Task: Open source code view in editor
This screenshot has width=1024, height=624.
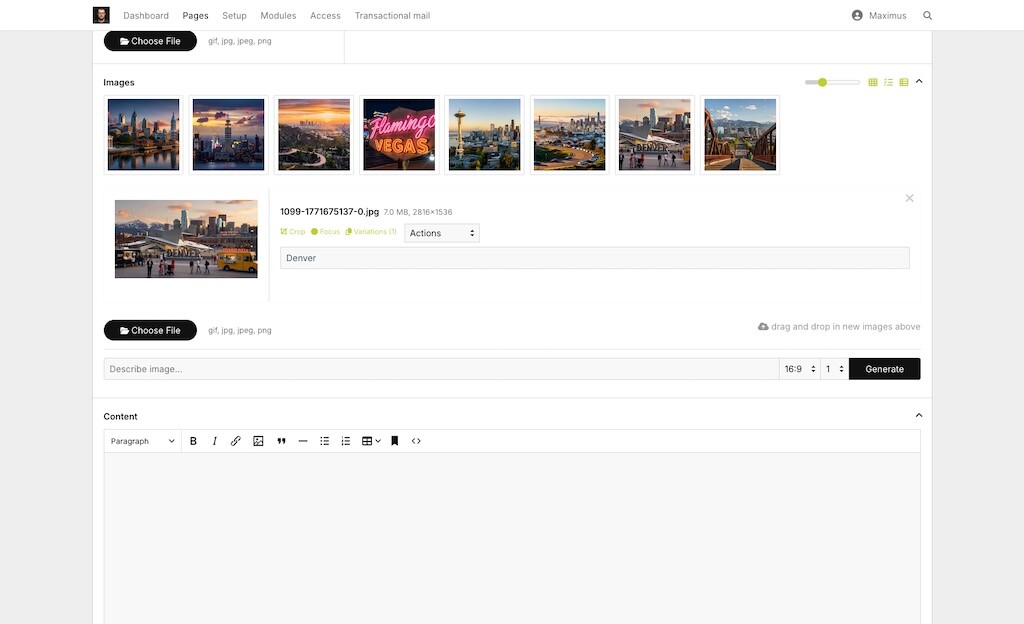Action: tap(416, 441)
